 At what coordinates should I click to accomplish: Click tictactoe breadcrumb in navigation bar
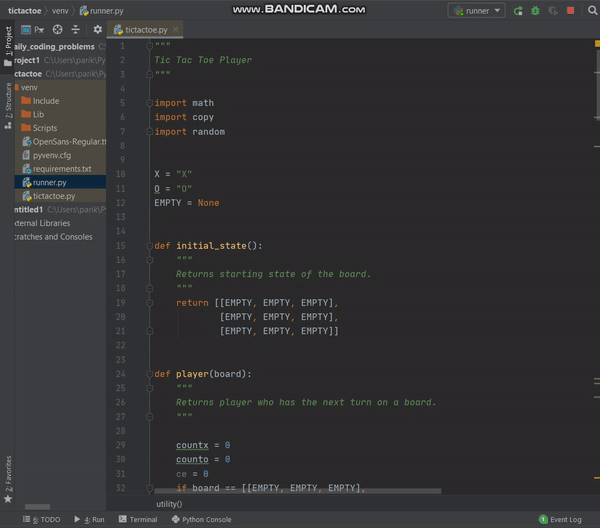(24, 11)
